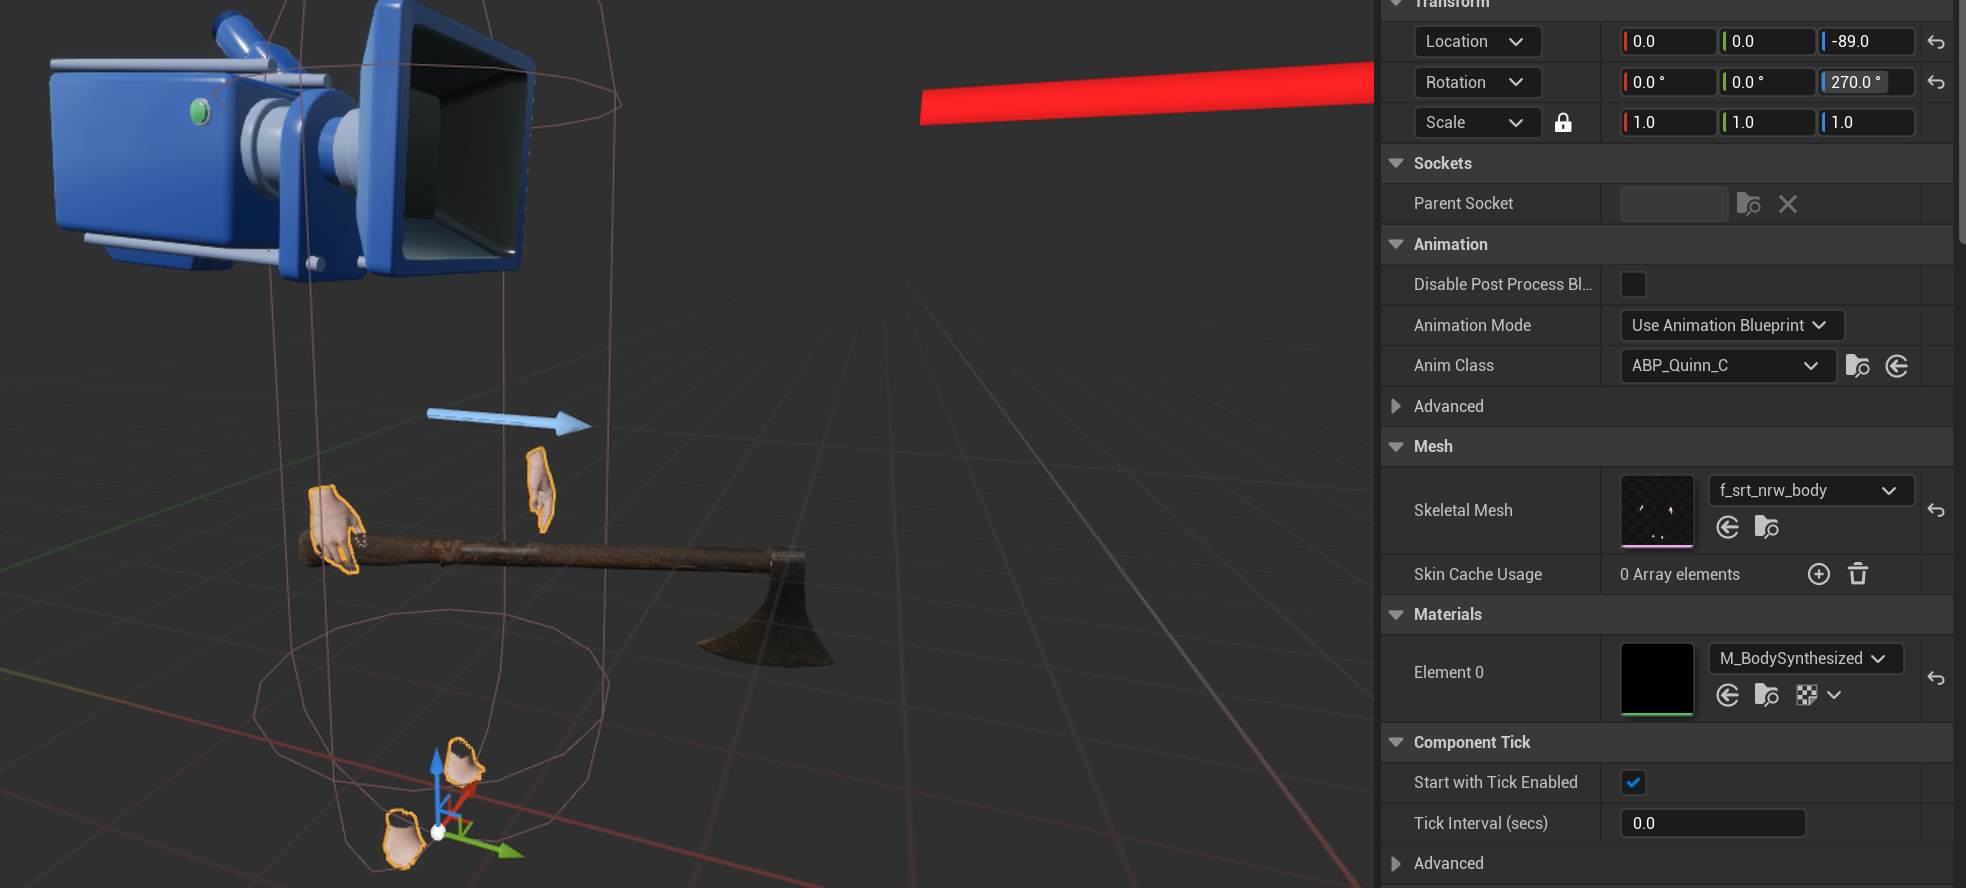Click the Scale Z value field
The image size is (1966, 888).
coord(1867,122)
